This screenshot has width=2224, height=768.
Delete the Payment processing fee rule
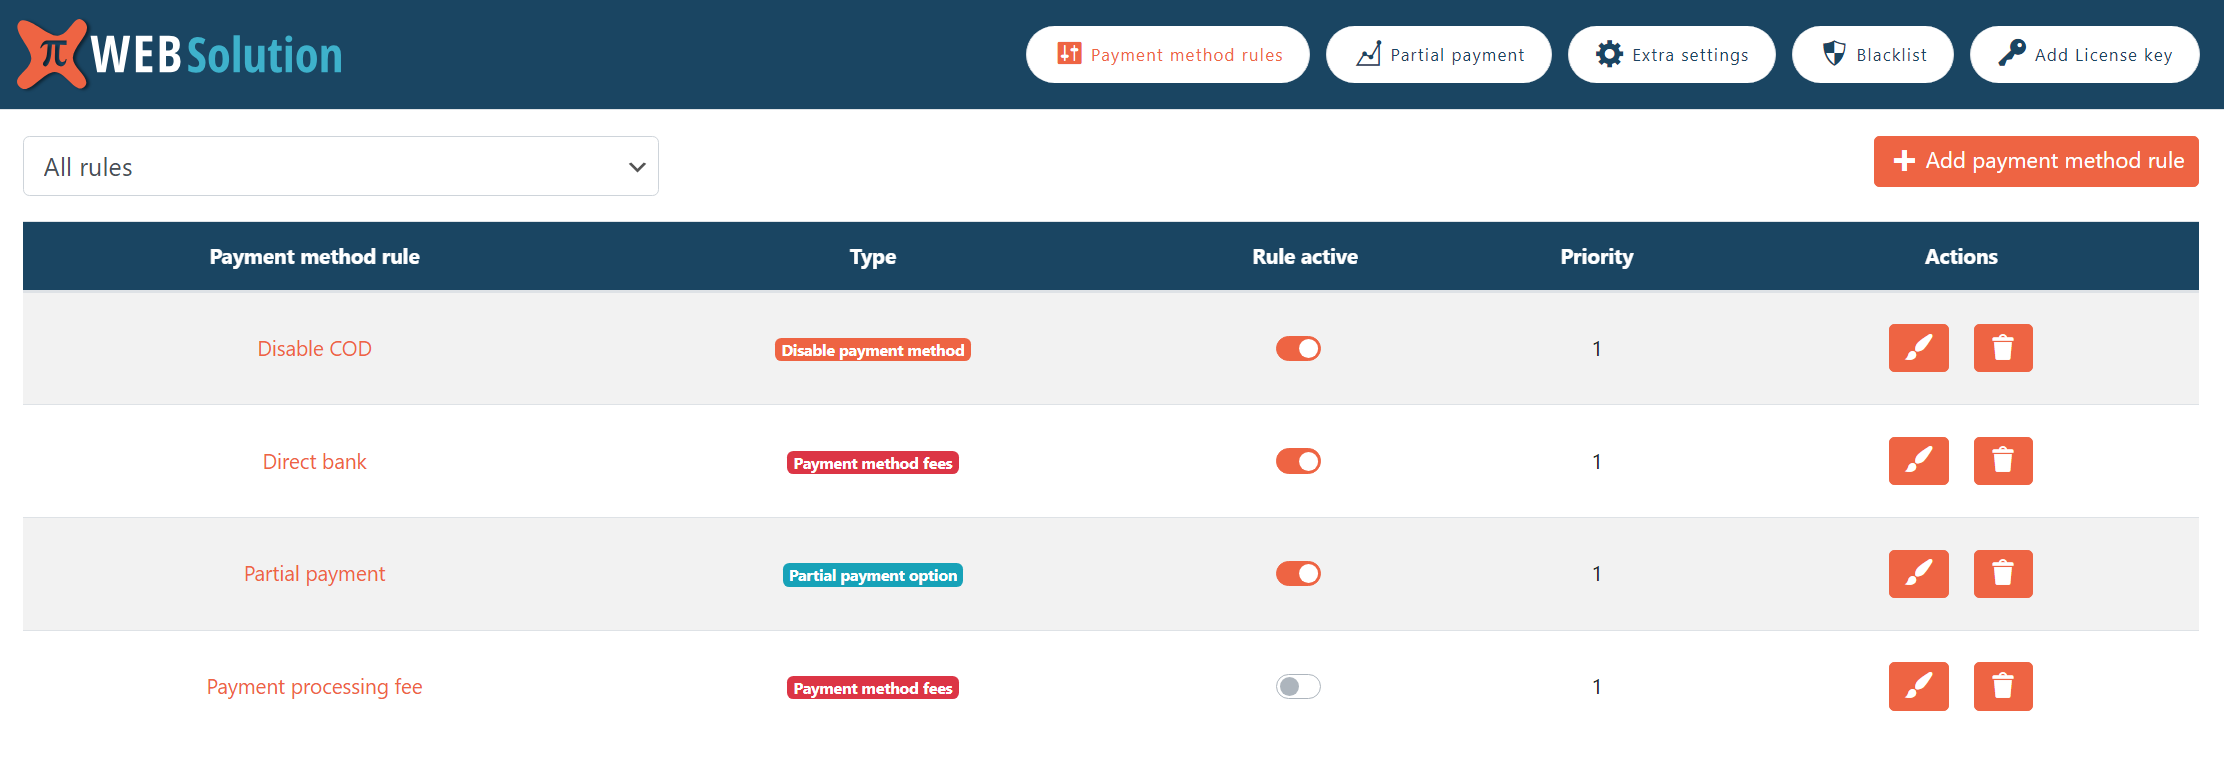pos(2002,686)
